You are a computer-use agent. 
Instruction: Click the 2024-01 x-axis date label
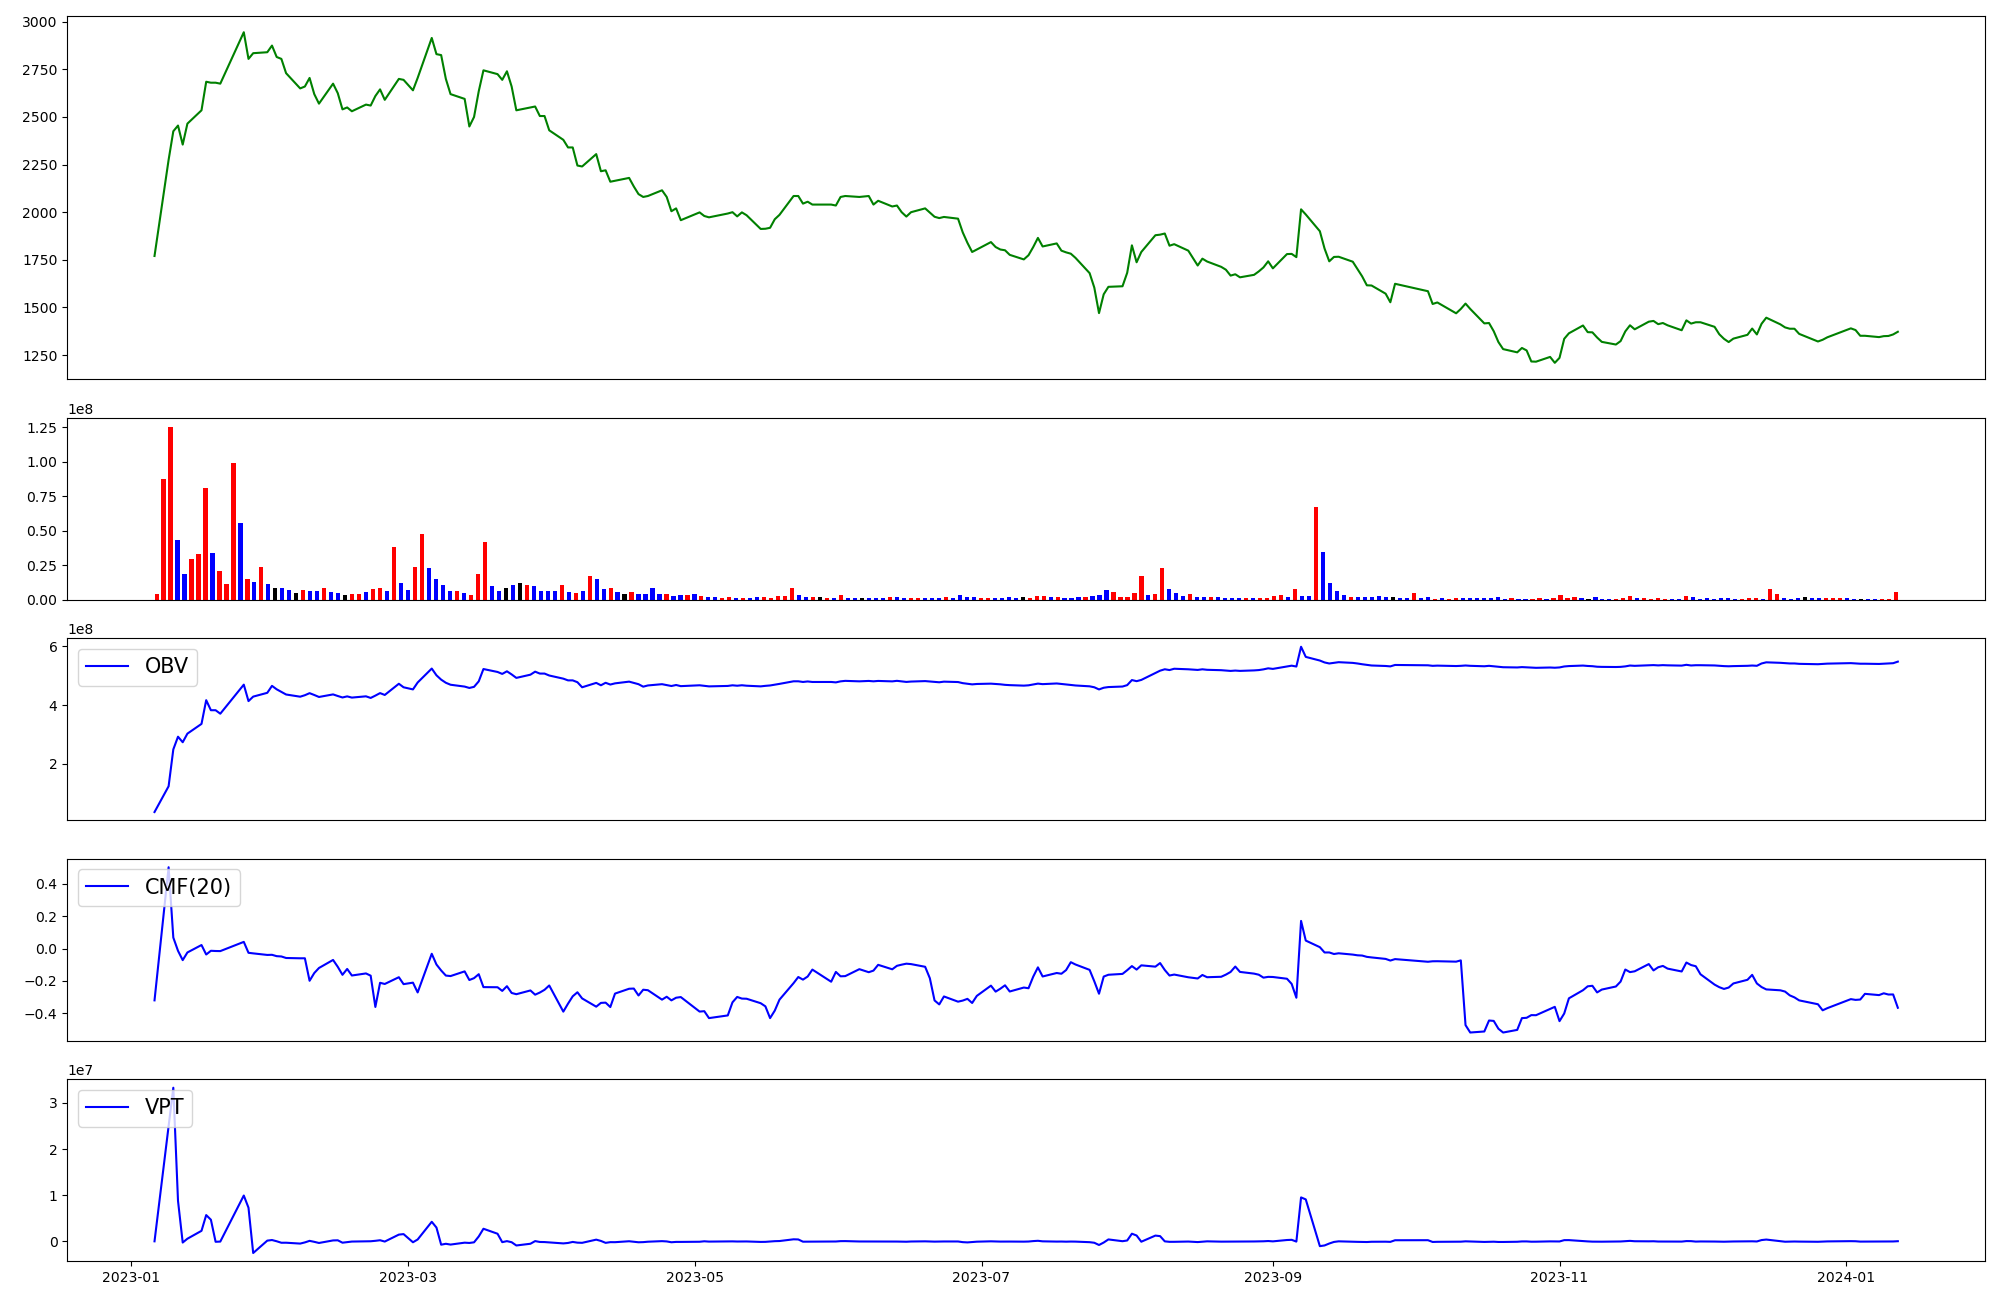click(x=1846, y=1277)
